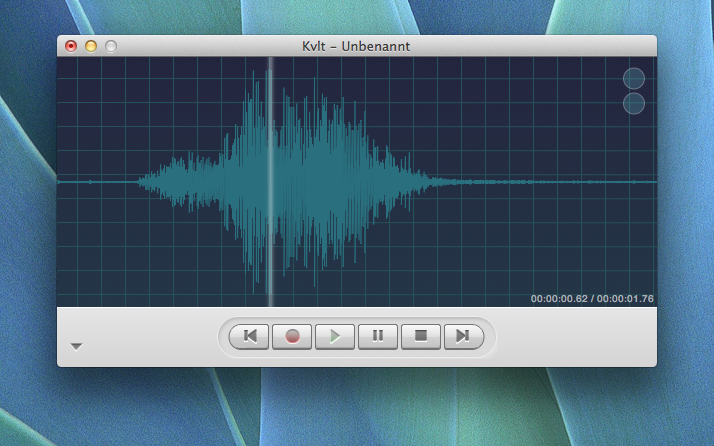Stop playback with the square stop button

click(421, 337)
